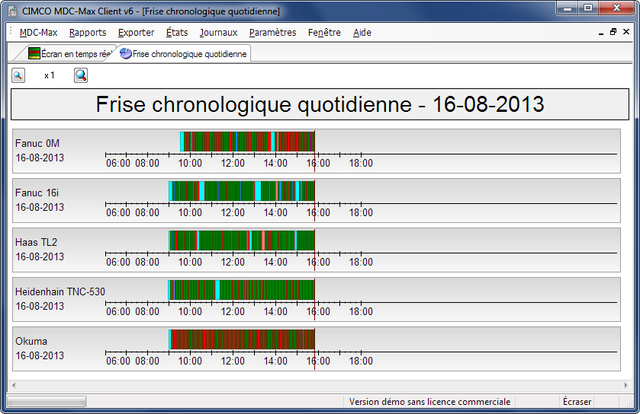Open the États menu
The width and height of the screenshot is (640, 414).
pos(177,33)
